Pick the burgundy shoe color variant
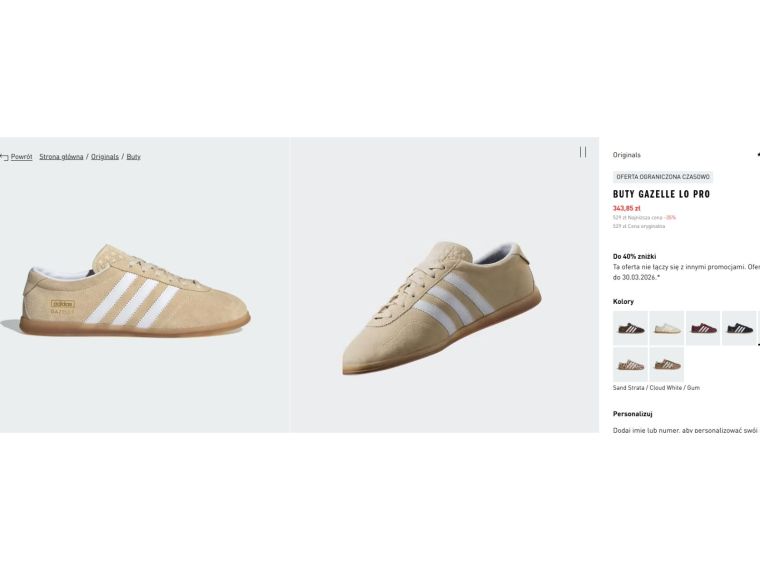Viewport: 760px width, 570px height. [x=702, y=328]
